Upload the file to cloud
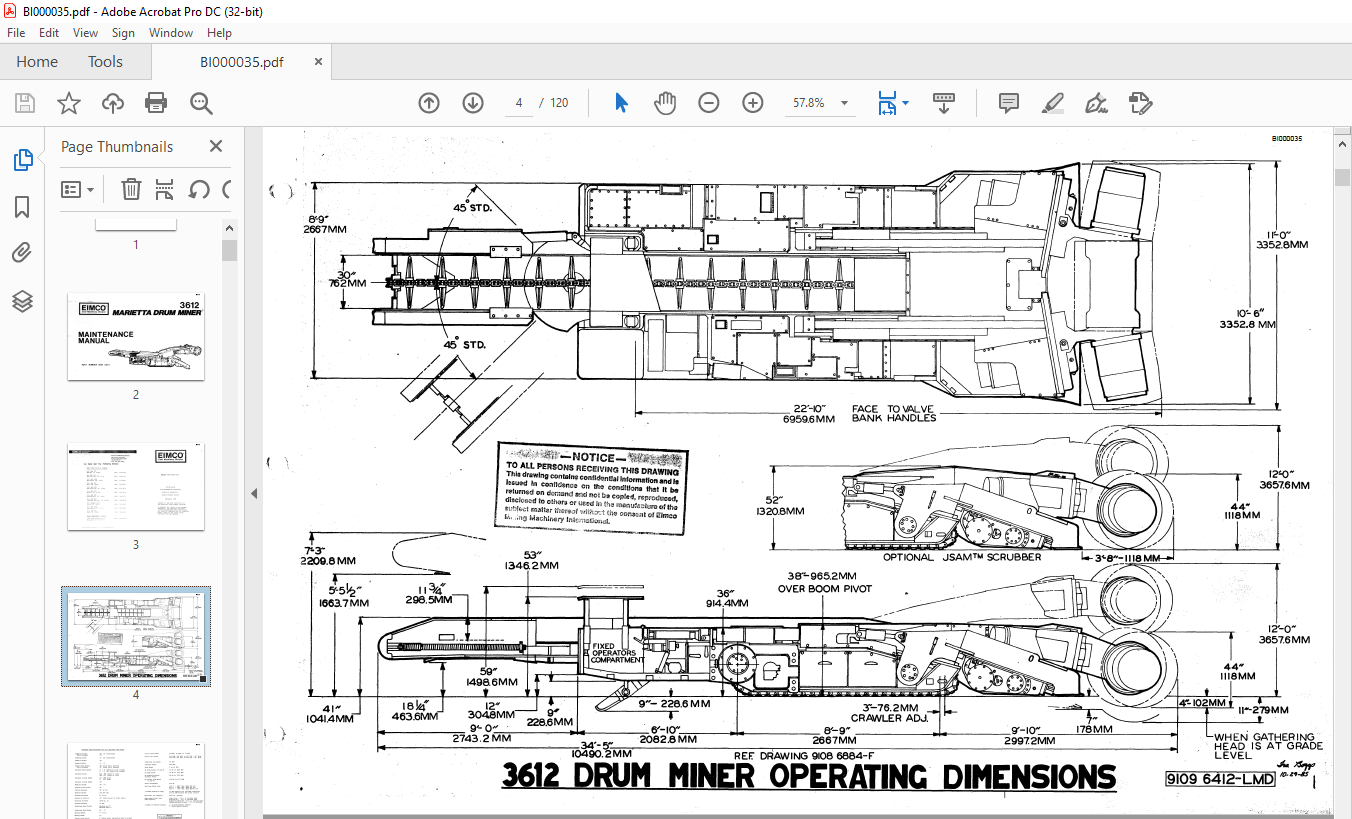The width and height of the screenshot is (1352, 819). (x=113, y=103)
